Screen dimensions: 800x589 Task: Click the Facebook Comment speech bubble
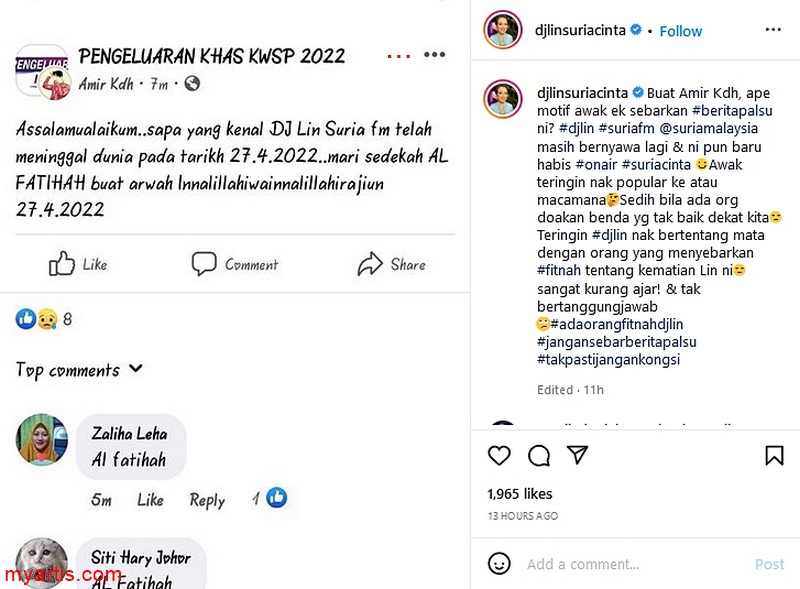click(x=235, y=264)
